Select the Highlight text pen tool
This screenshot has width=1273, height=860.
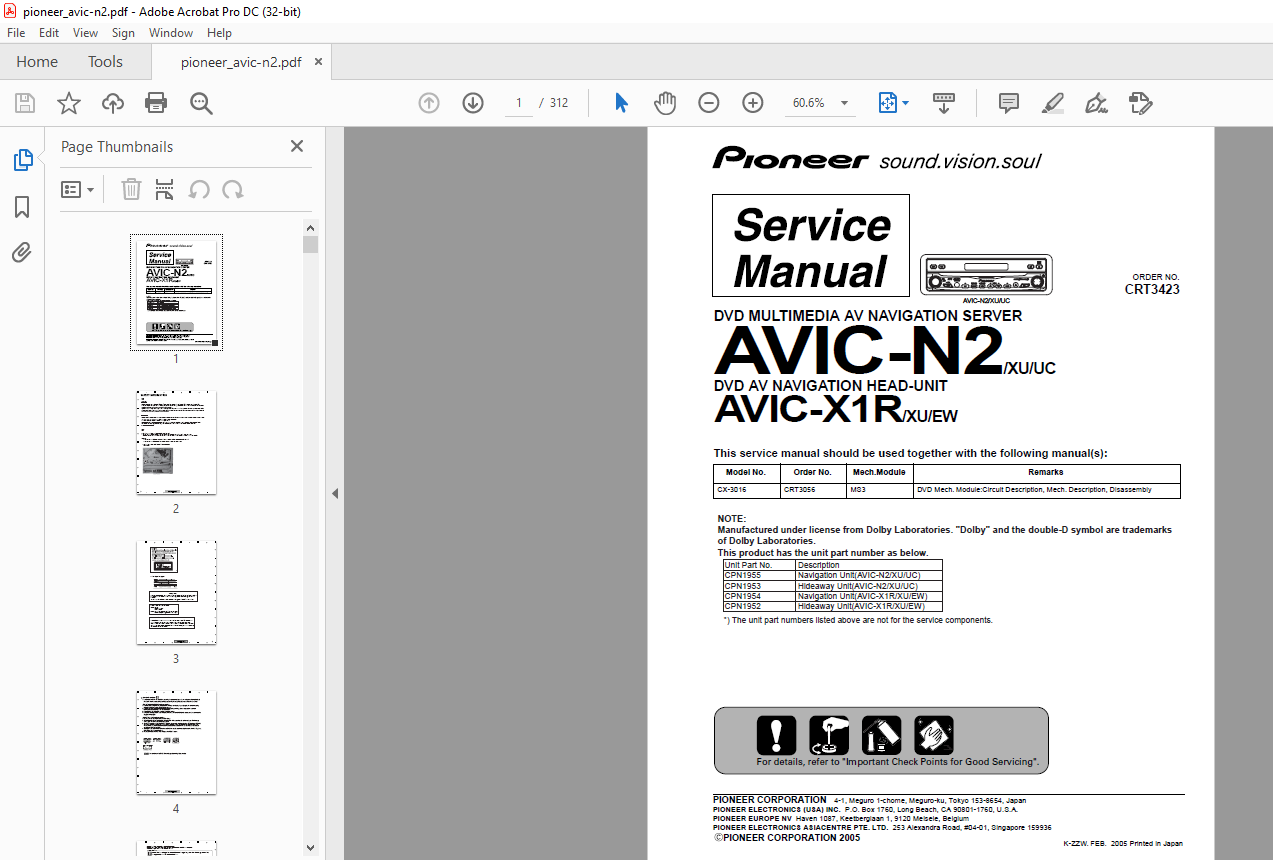[x=1052, y=103]
